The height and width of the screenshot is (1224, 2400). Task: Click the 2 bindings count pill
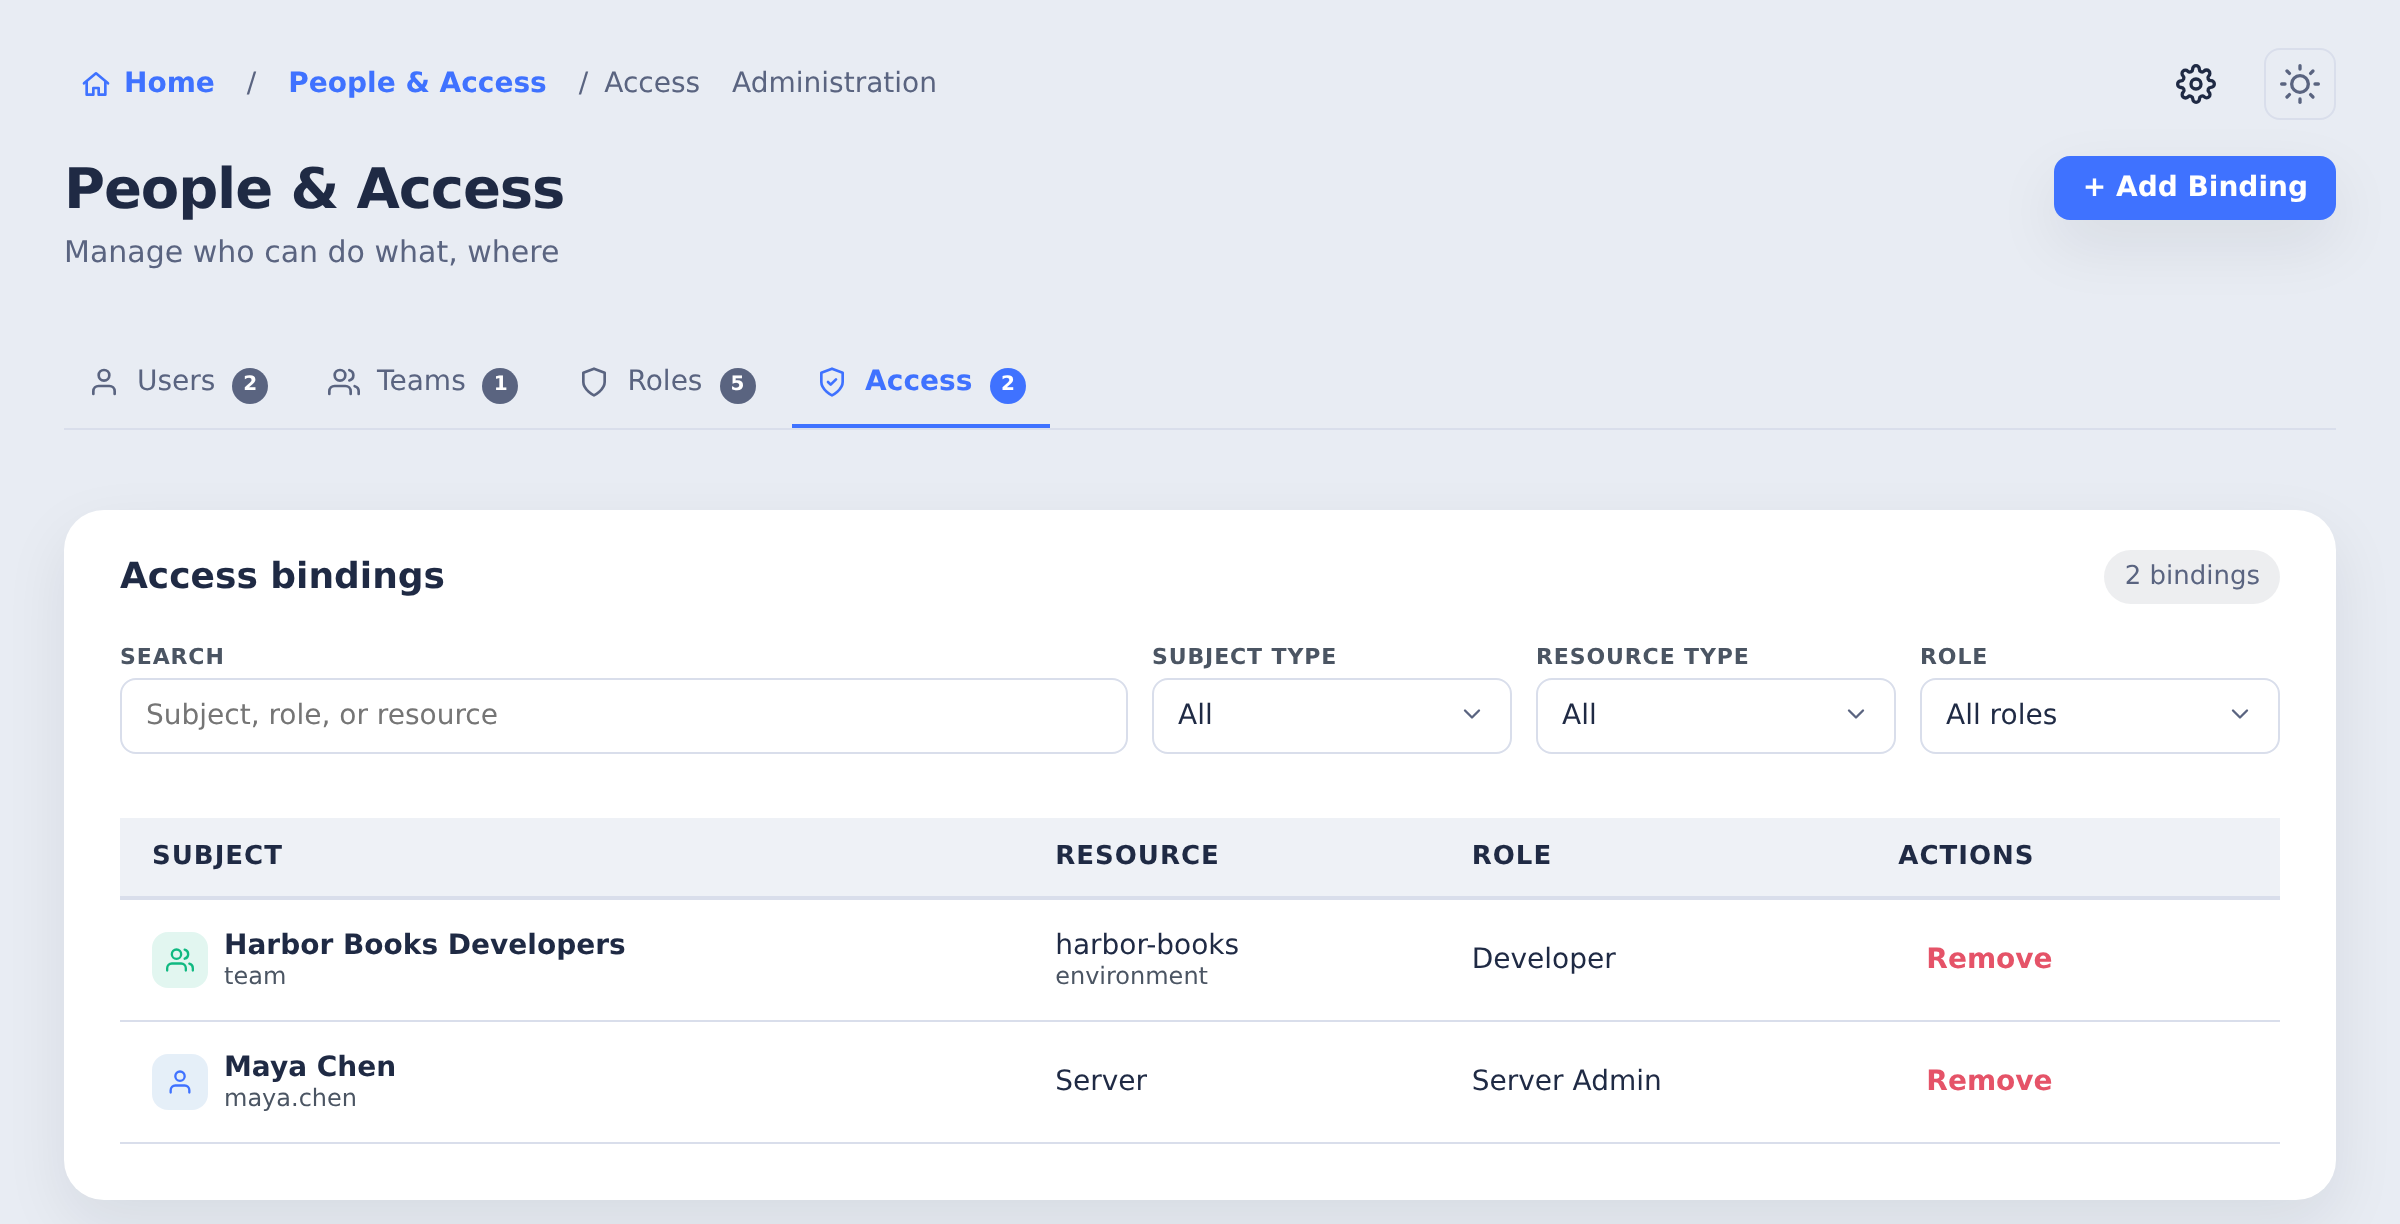point(2192,576)
